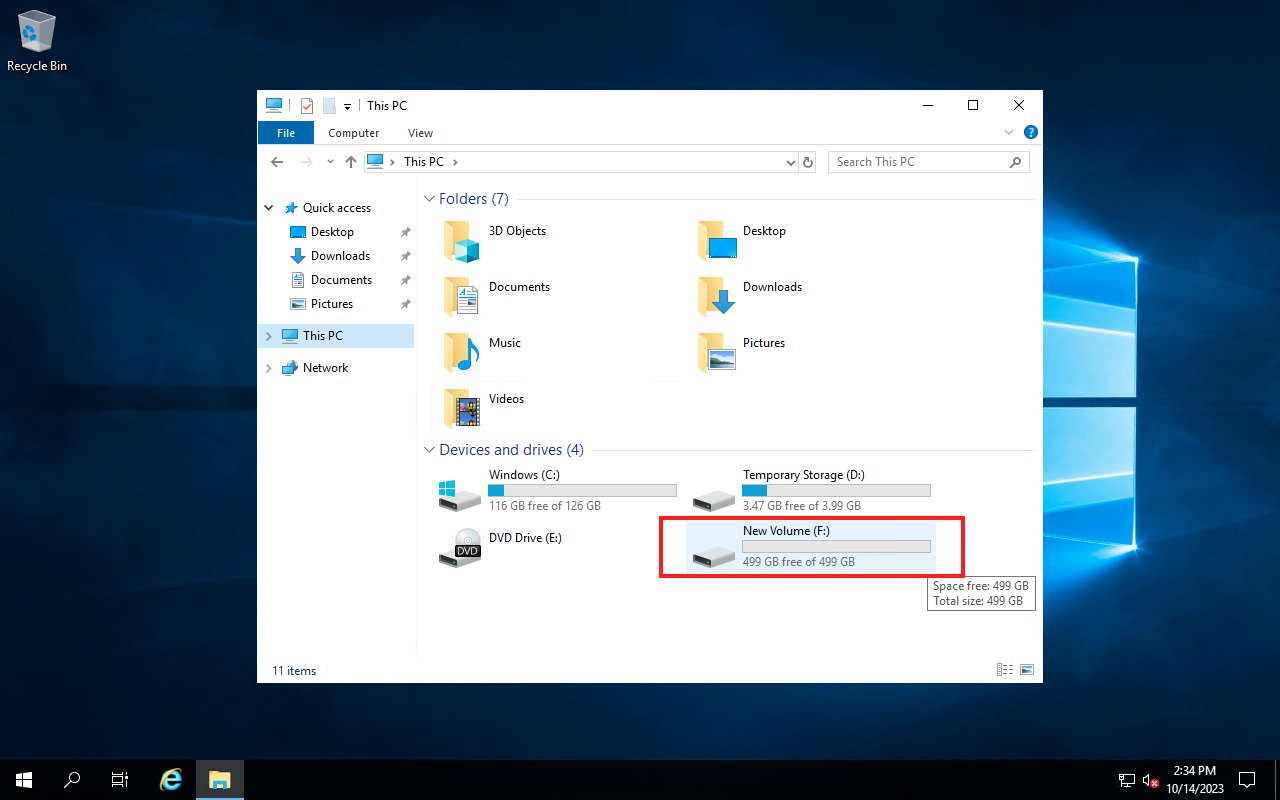Go up one level with Up arrow
This screenshot has width=1280, height=800.
pos(351,162)
